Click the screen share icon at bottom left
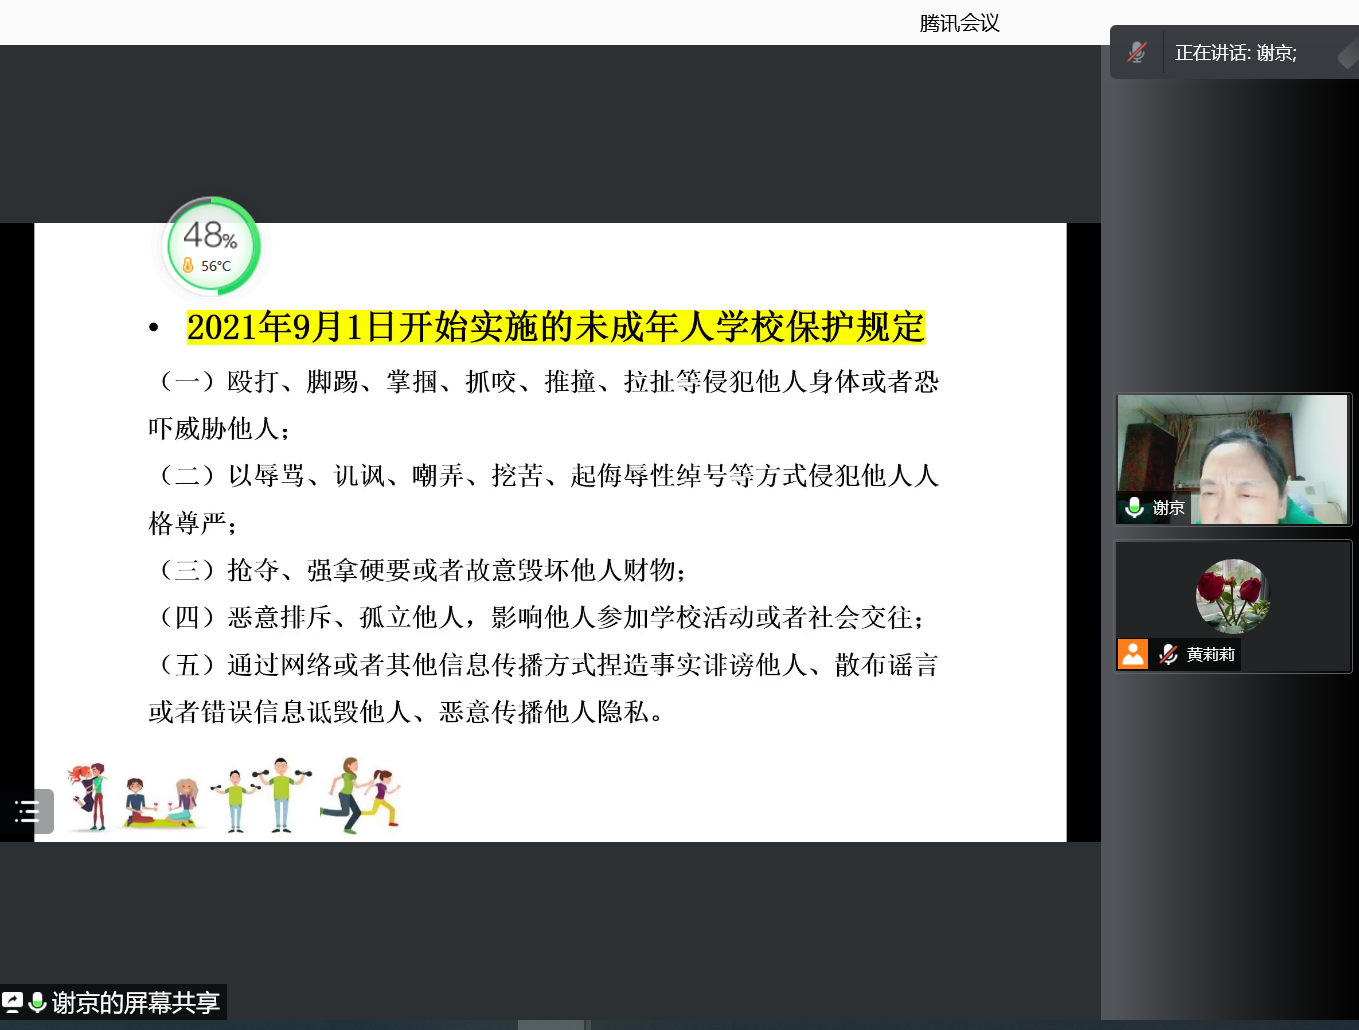 [13, 1002]
